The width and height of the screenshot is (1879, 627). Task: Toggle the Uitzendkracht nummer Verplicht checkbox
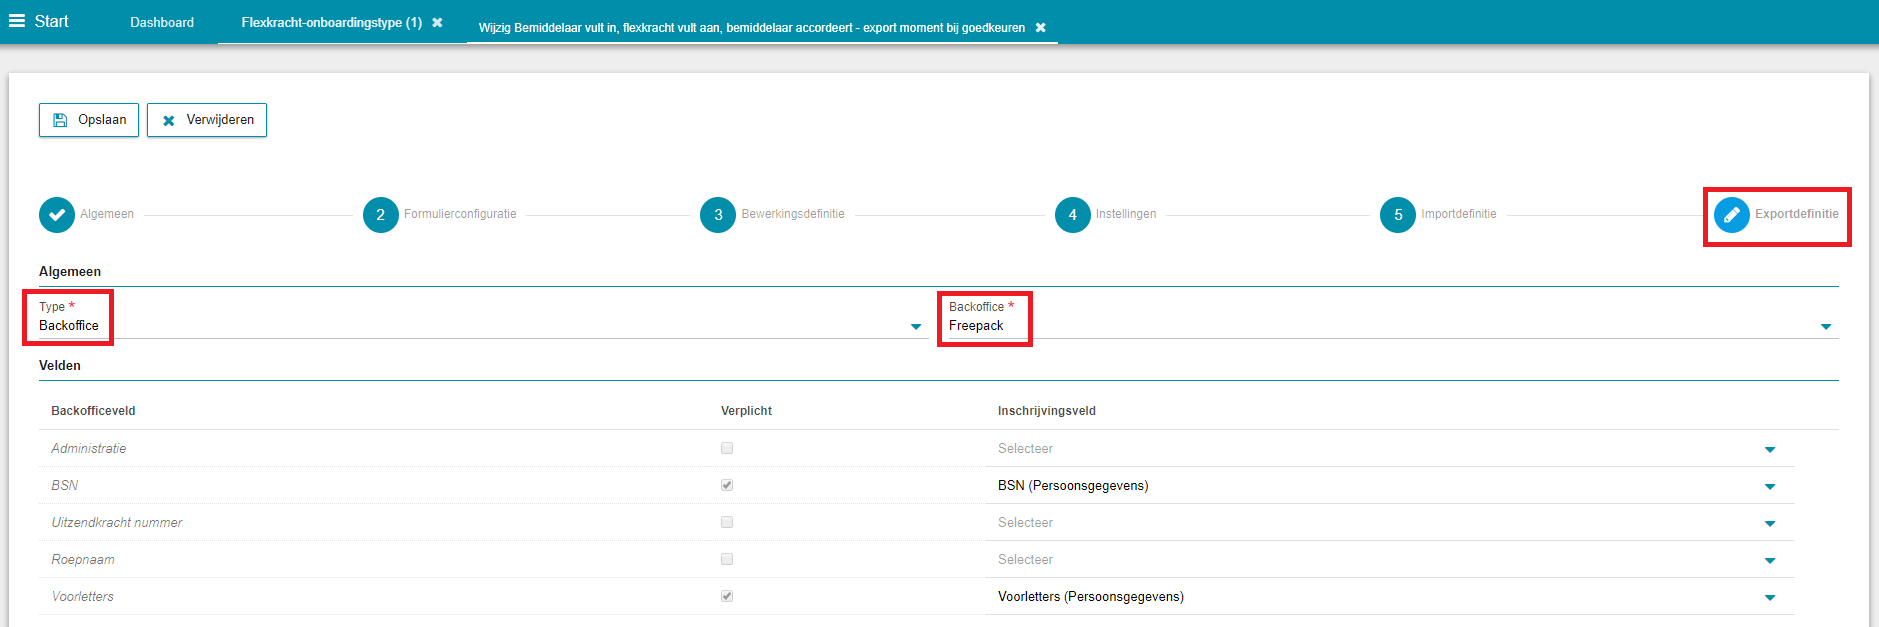(x=727, y=522)
